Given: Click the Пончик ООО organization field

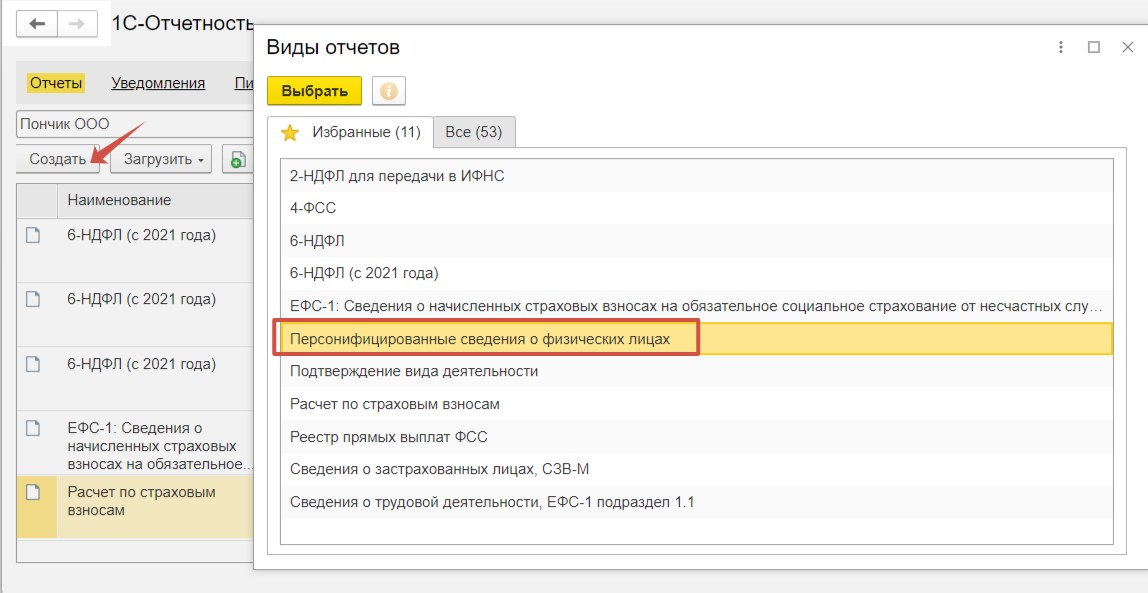Looking at the screenshot, I should click(134, 124).
